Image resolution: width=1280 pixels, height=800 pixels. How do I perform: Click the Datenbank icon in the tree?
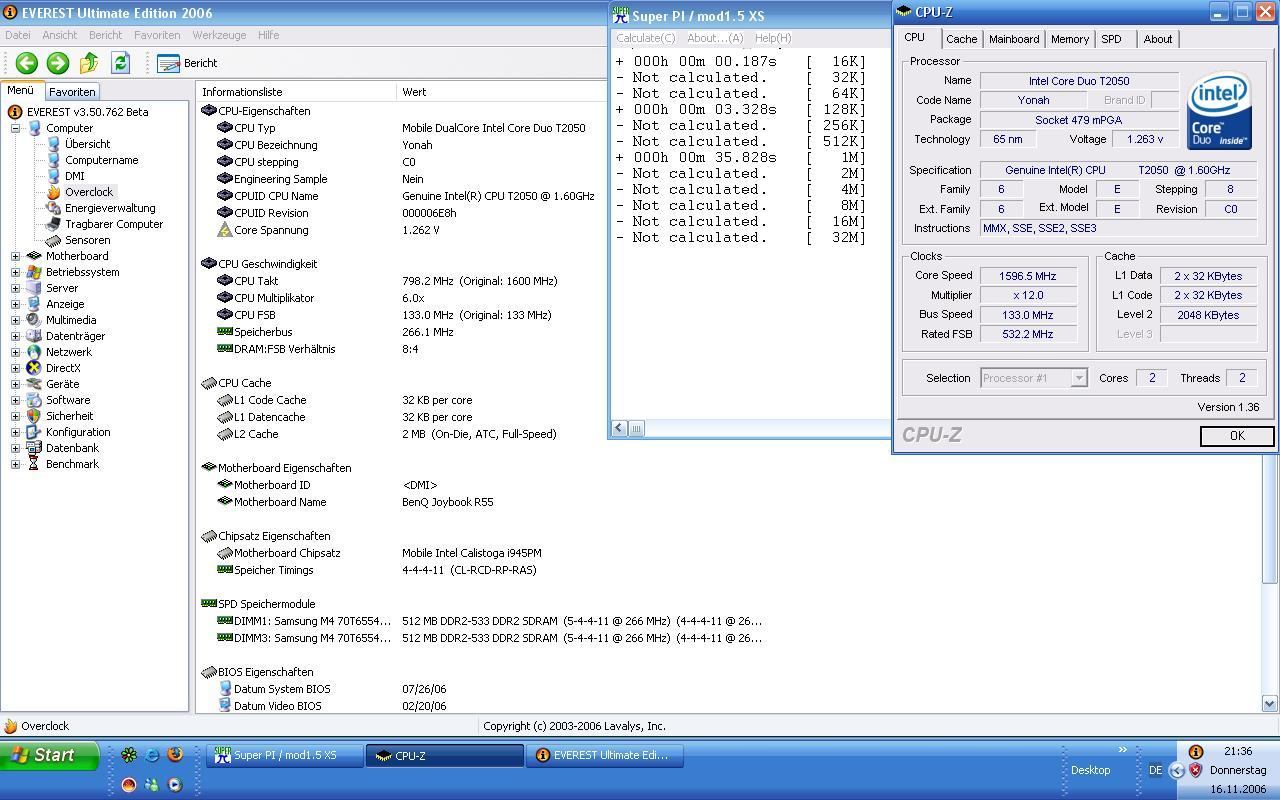click(34, 448)
